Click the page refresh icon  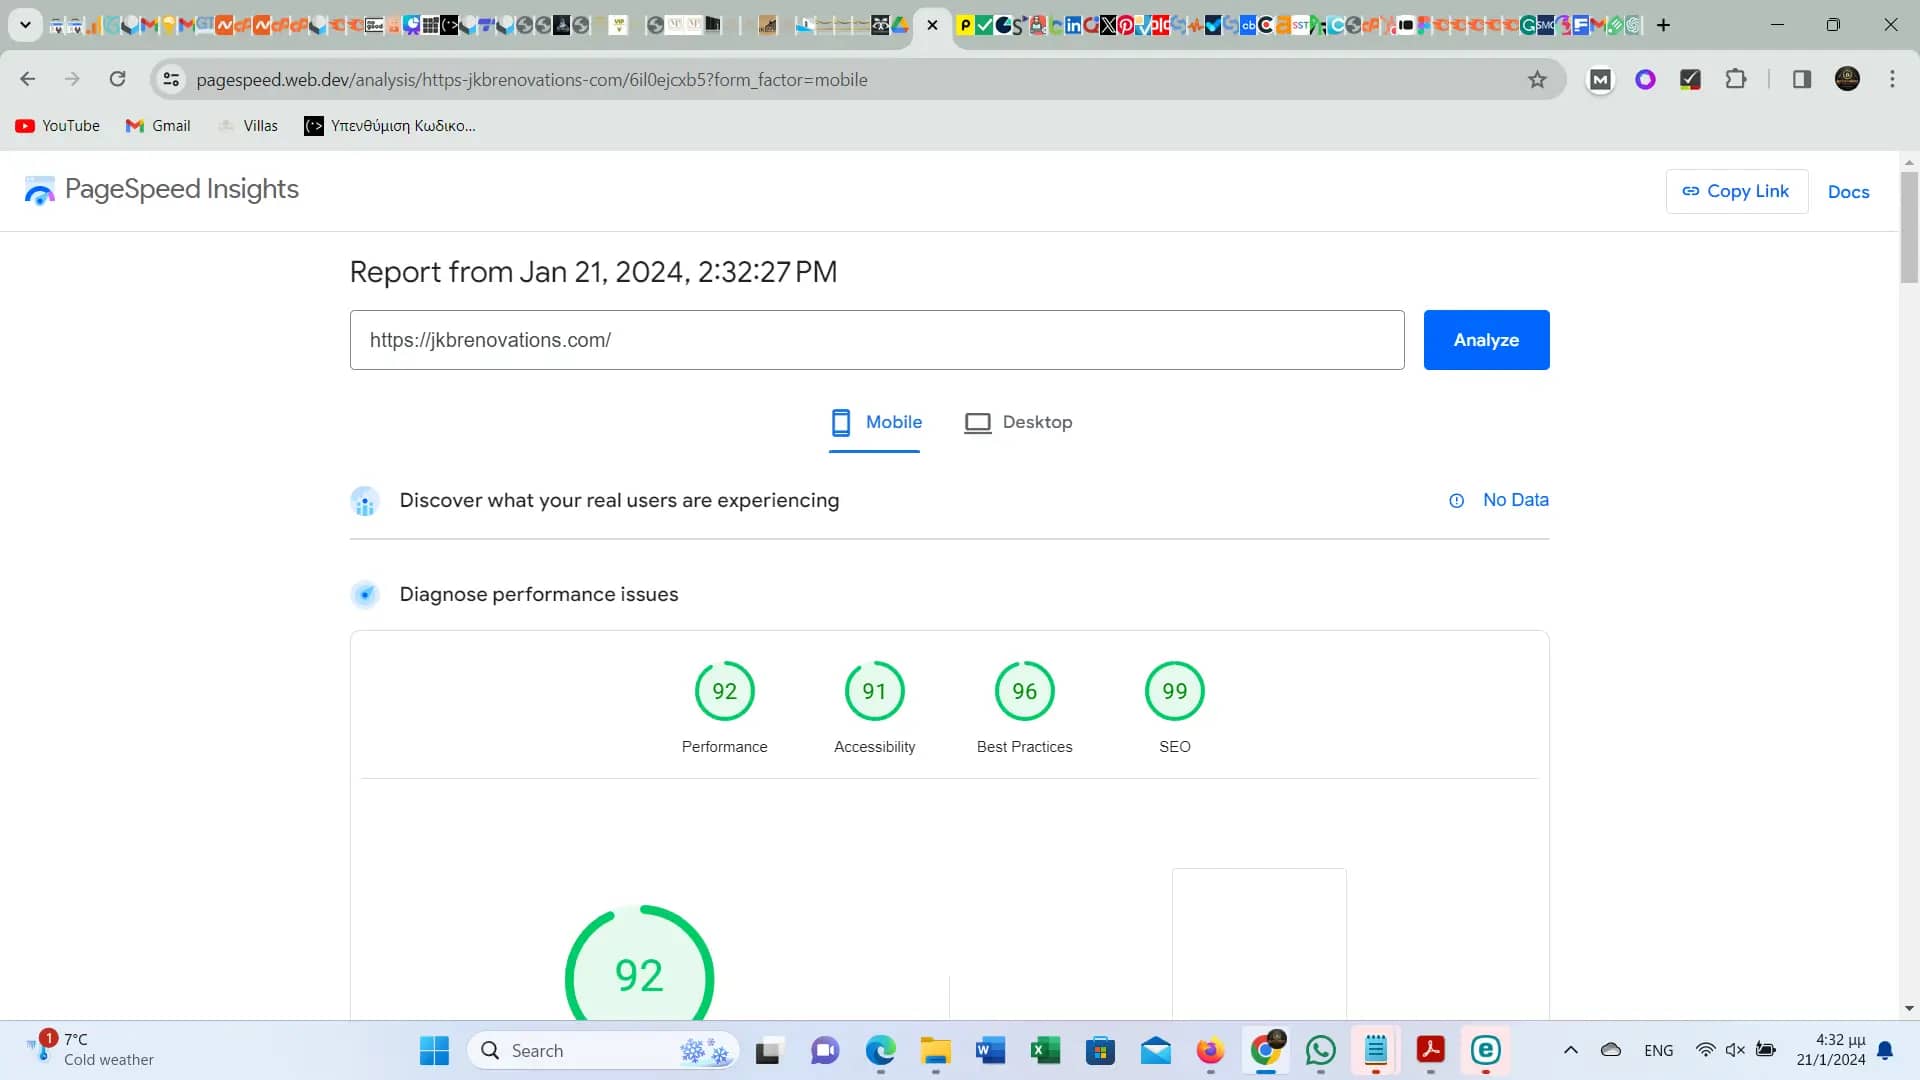117,80
